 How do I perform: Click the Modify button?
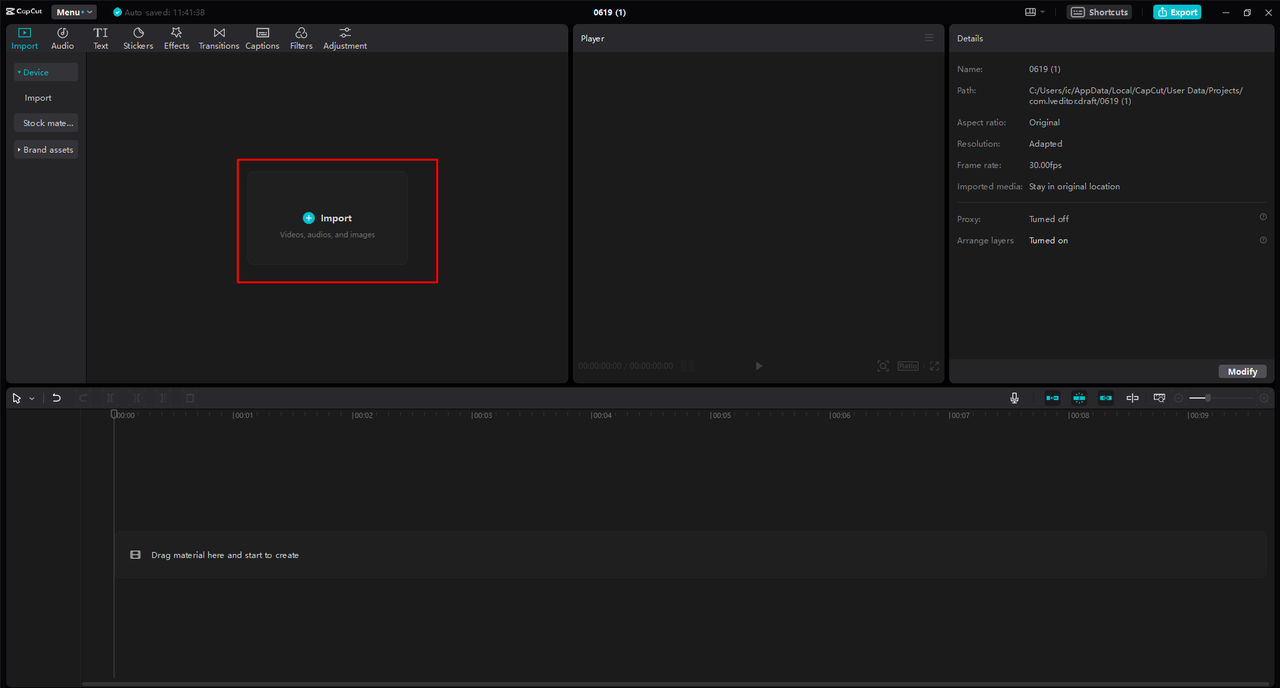point(1242,371)
